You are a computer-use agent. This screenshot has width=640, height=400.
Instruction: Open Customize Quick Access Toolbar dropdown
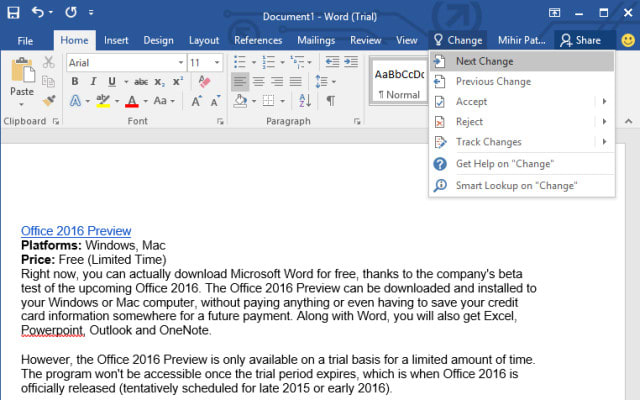pos(91,13)
